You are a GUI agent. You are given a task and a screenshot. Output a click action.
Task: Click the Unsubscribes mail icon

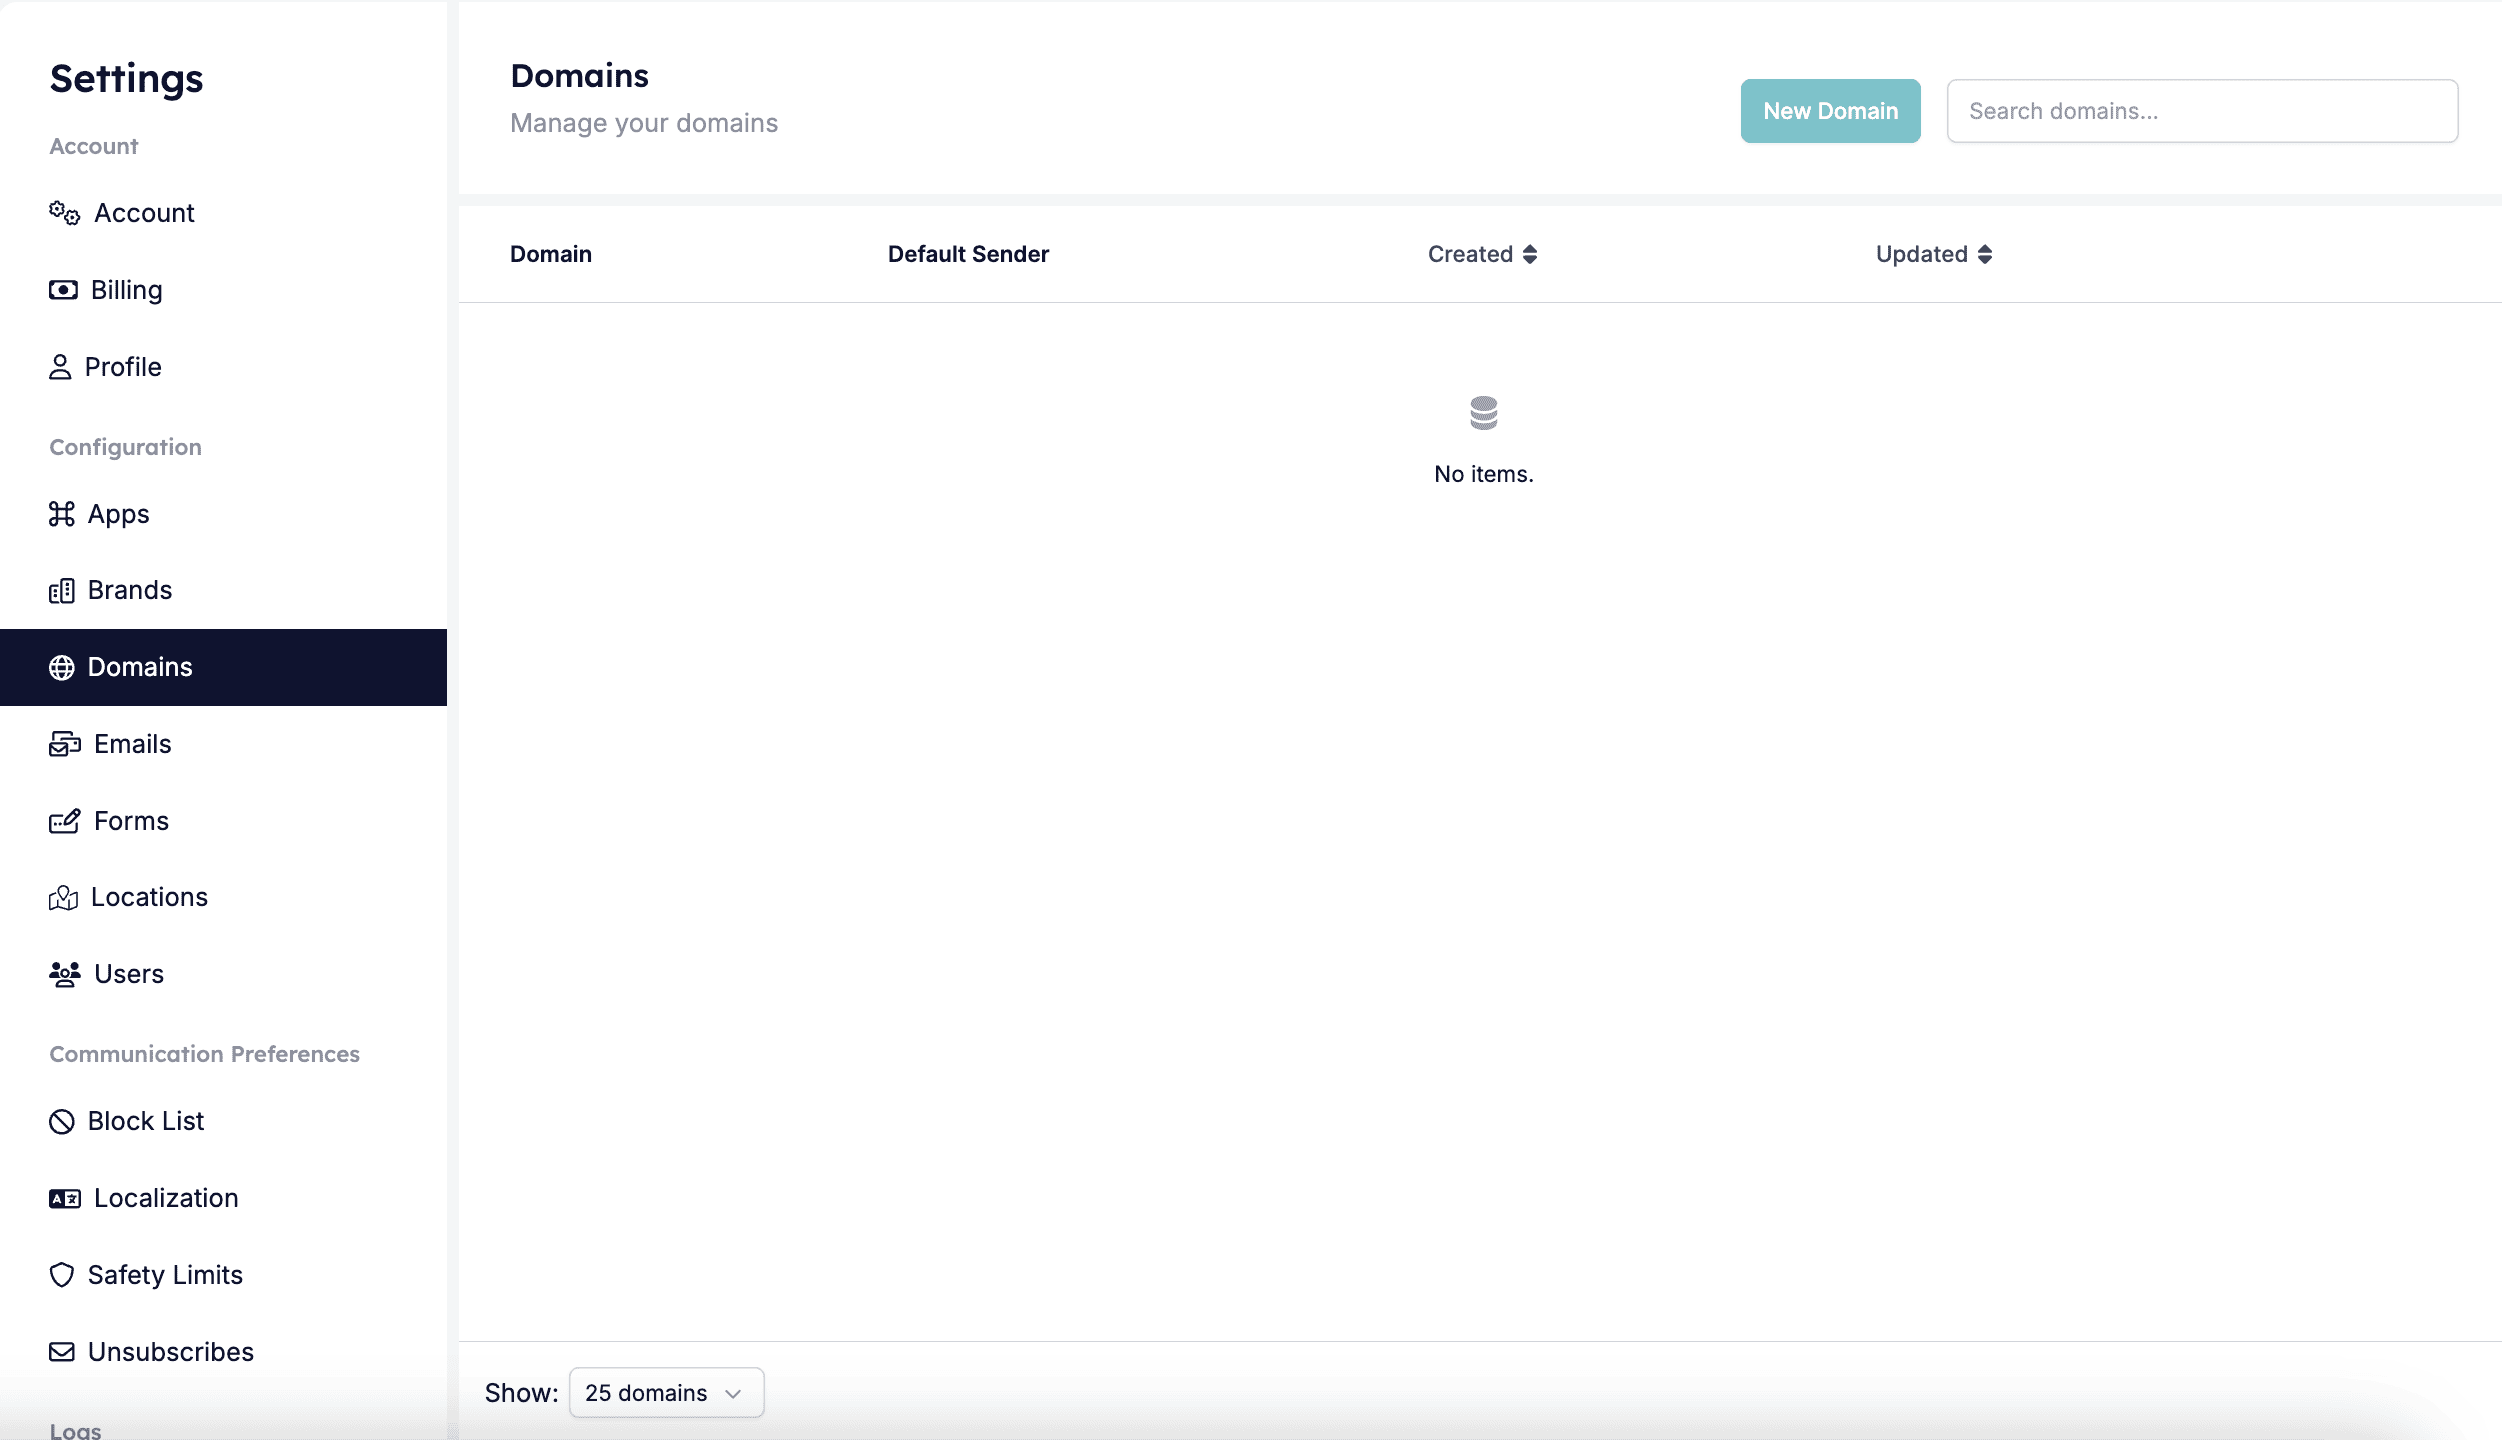click(62, 1352)
